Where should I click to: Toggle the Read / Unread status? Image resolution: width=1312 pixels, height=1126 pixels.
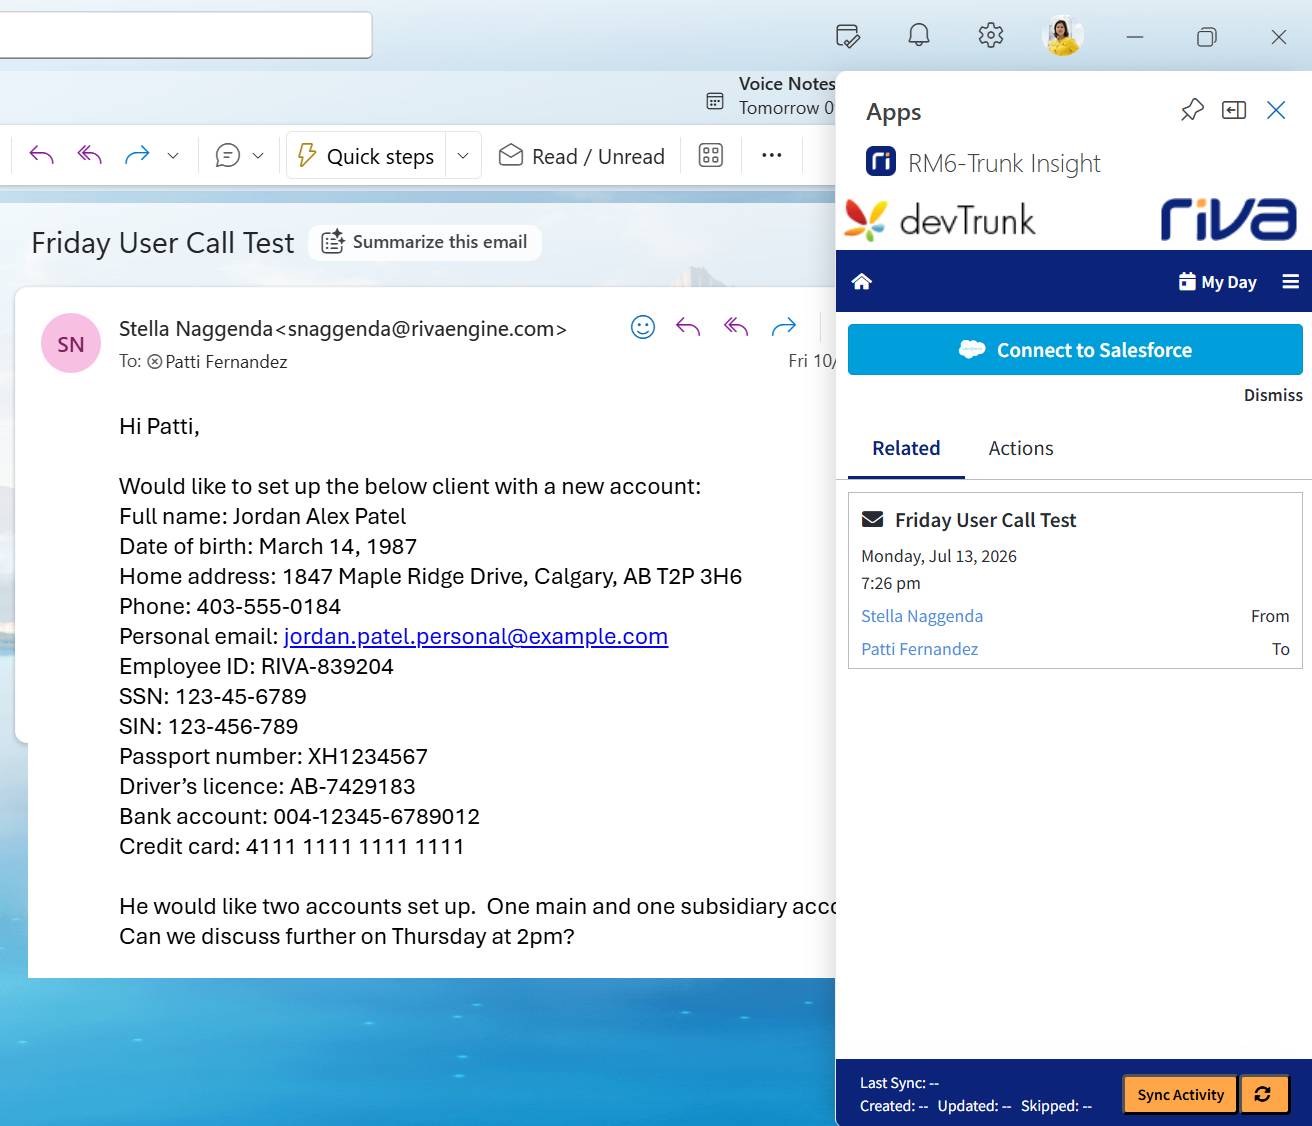coord(582,156)
